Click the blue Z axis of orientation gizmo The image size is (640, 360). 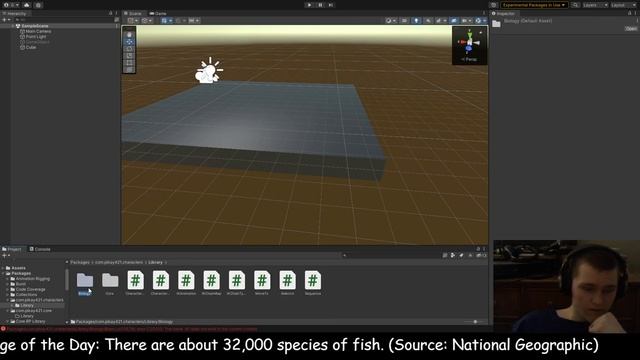469,49
